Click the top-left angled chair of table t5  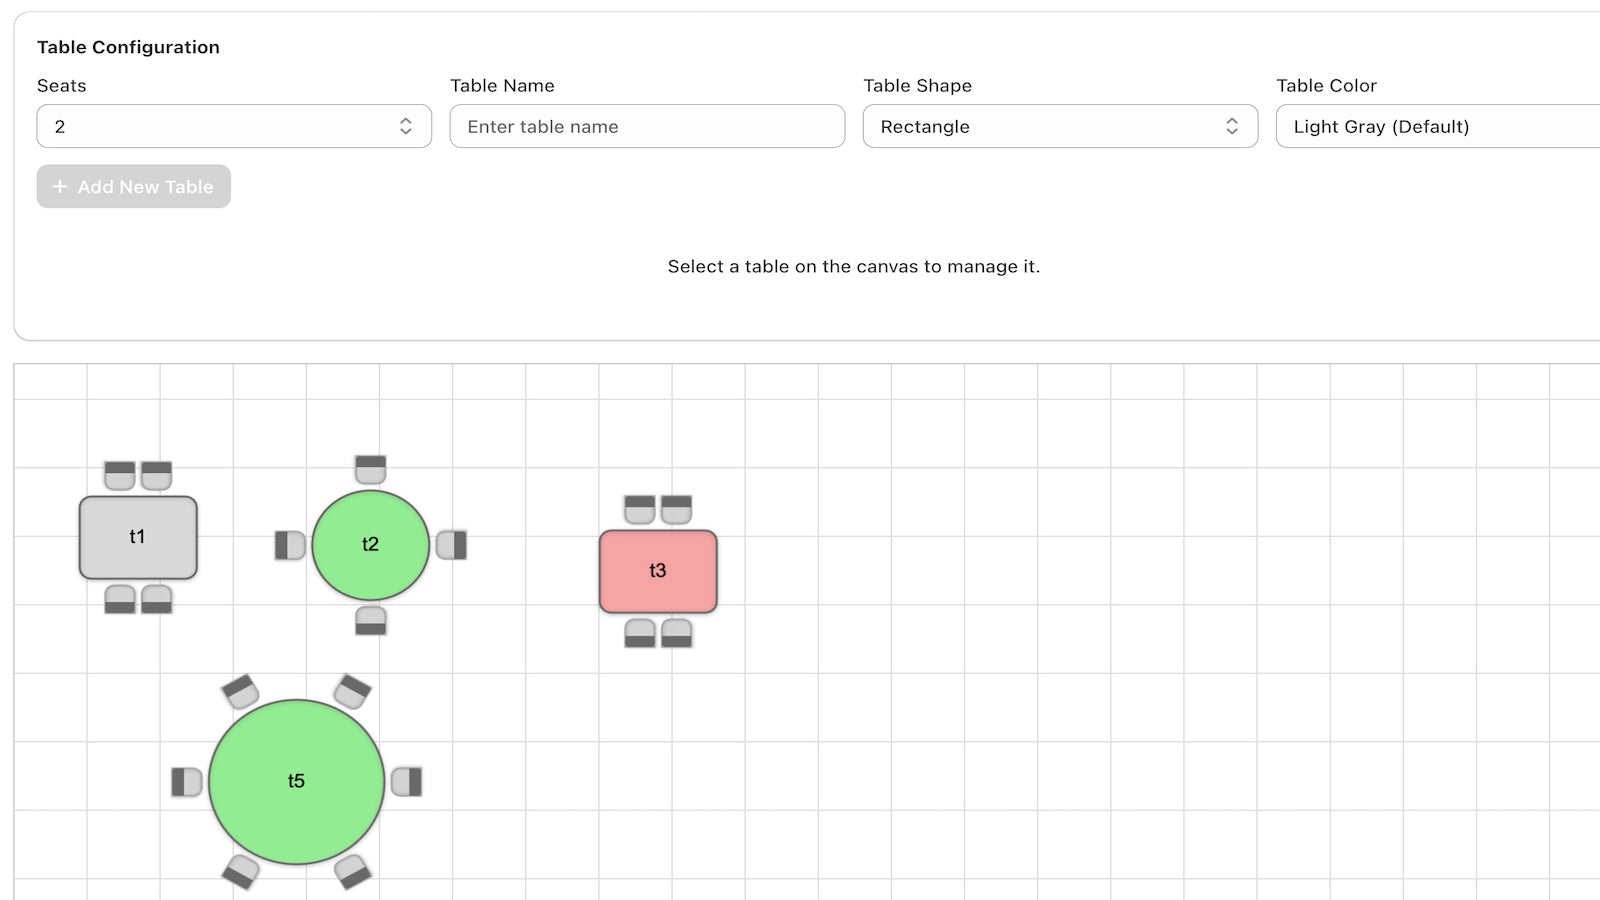click(241, 692)
